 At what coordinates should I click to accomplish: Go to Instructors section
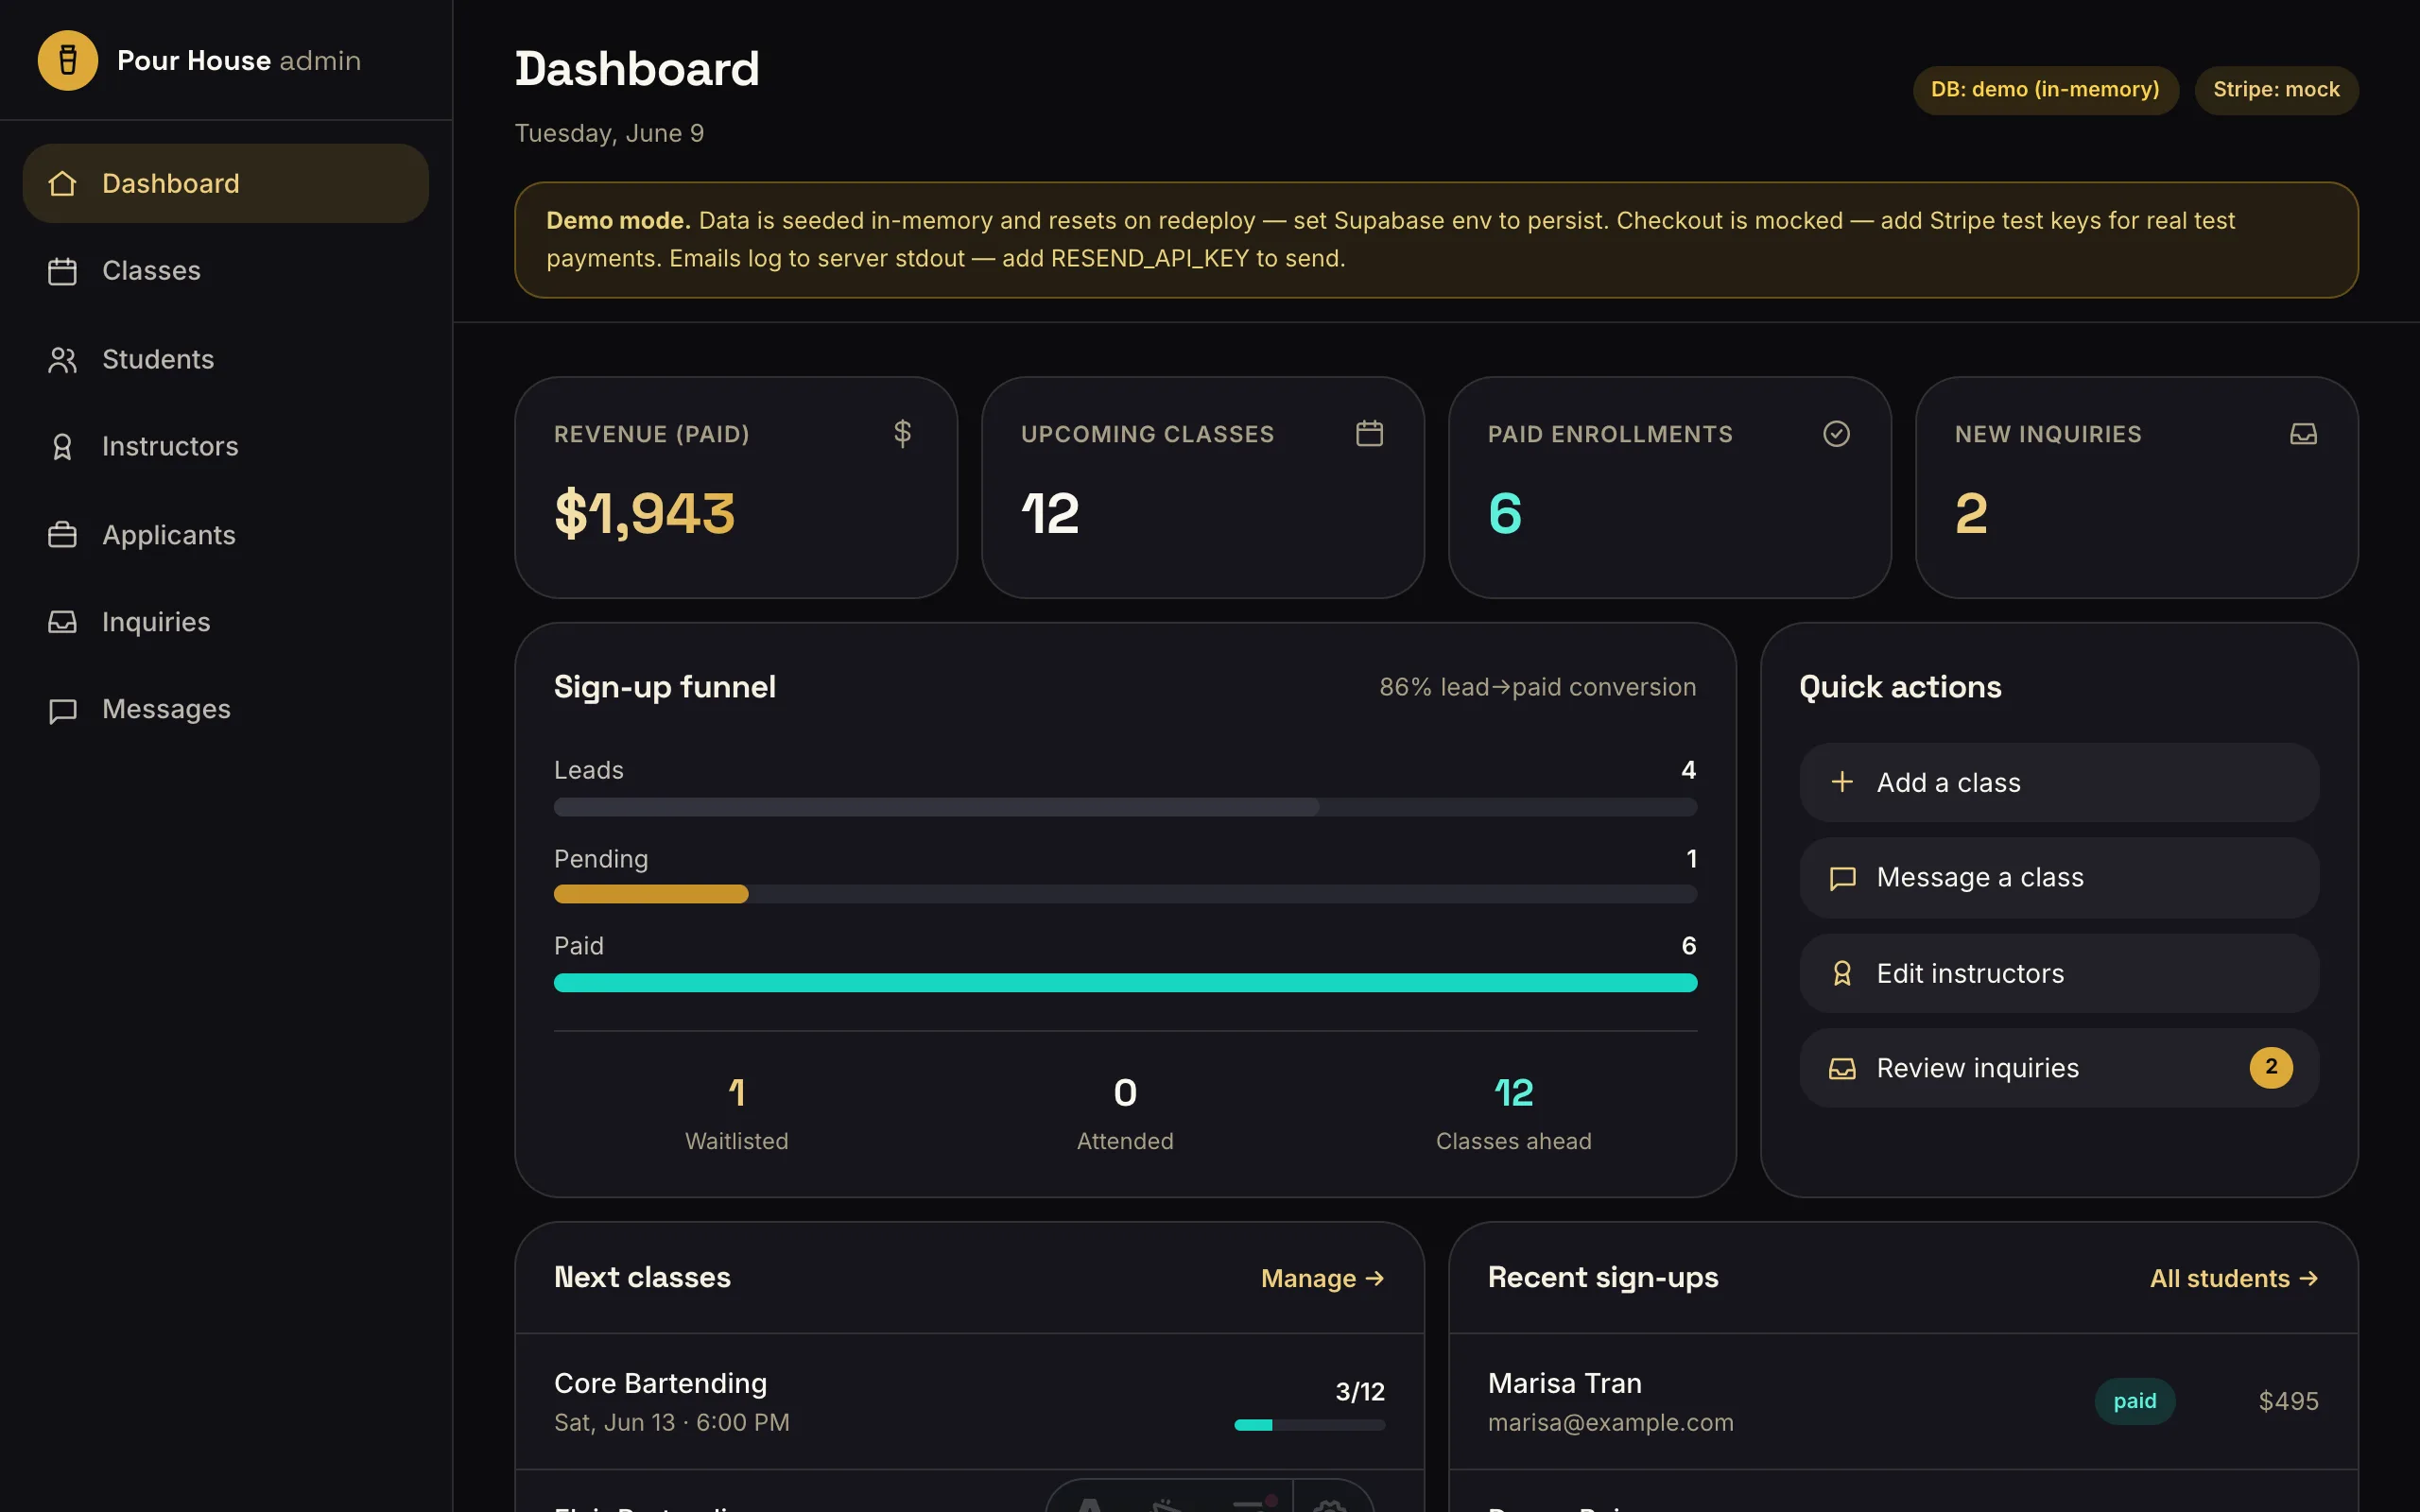(226, 446)
